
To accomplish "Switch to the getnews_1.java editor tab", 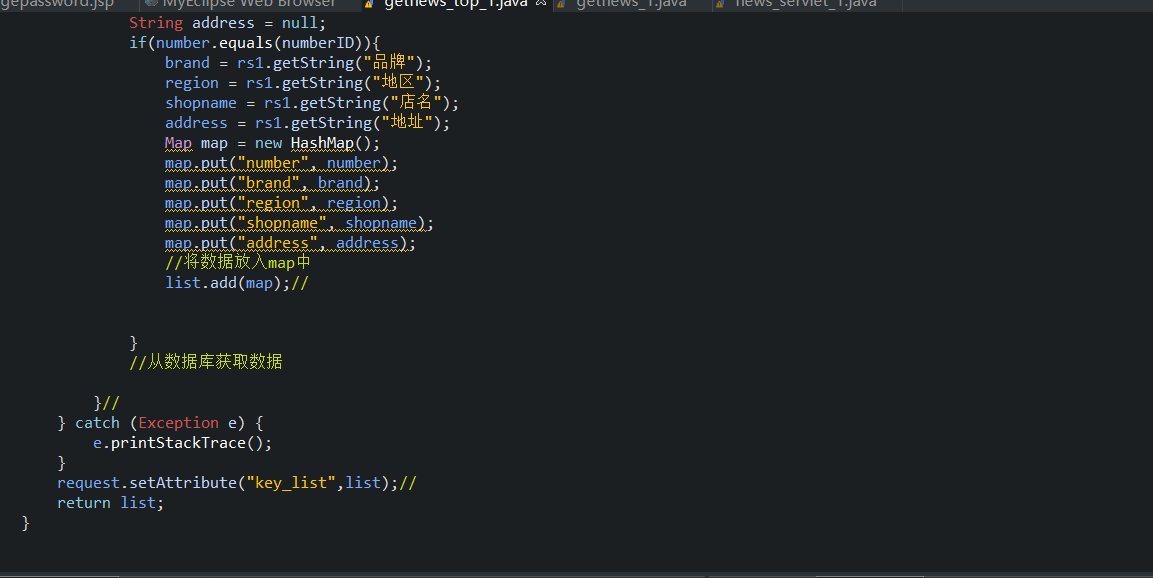I will pyautogui.click(x=630, y=4).
